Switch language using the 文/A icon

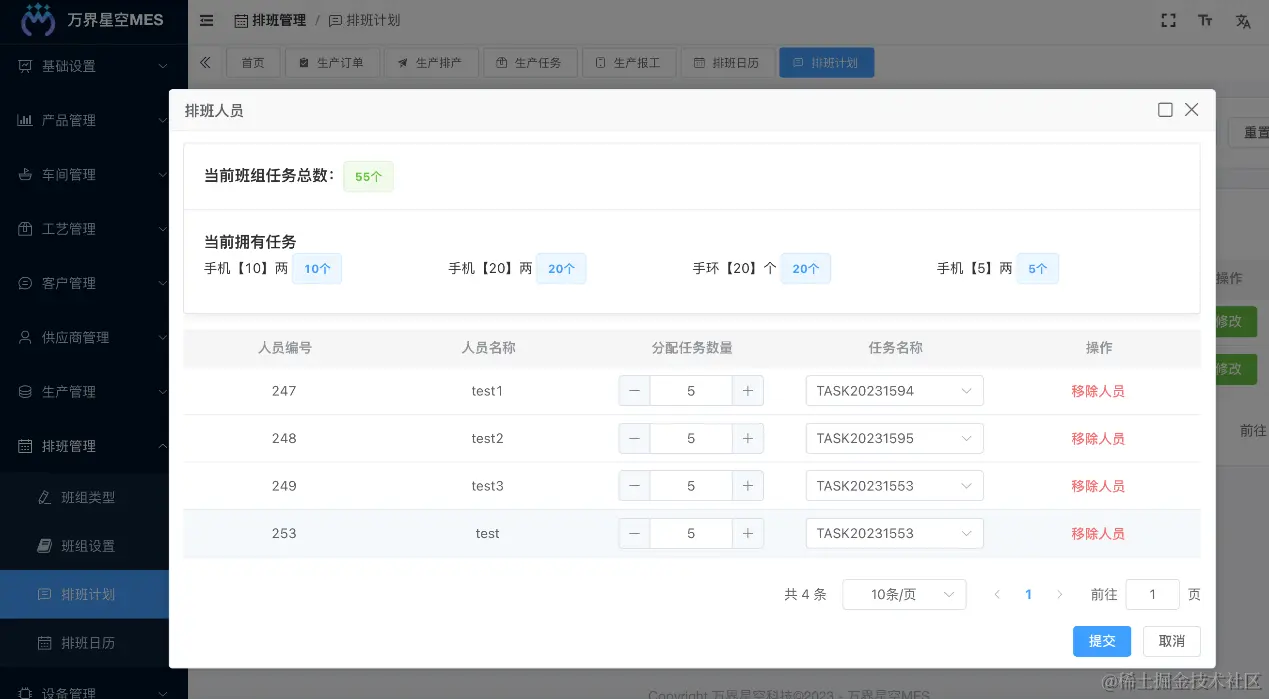pyautogui.click(x=1243, y=20)
